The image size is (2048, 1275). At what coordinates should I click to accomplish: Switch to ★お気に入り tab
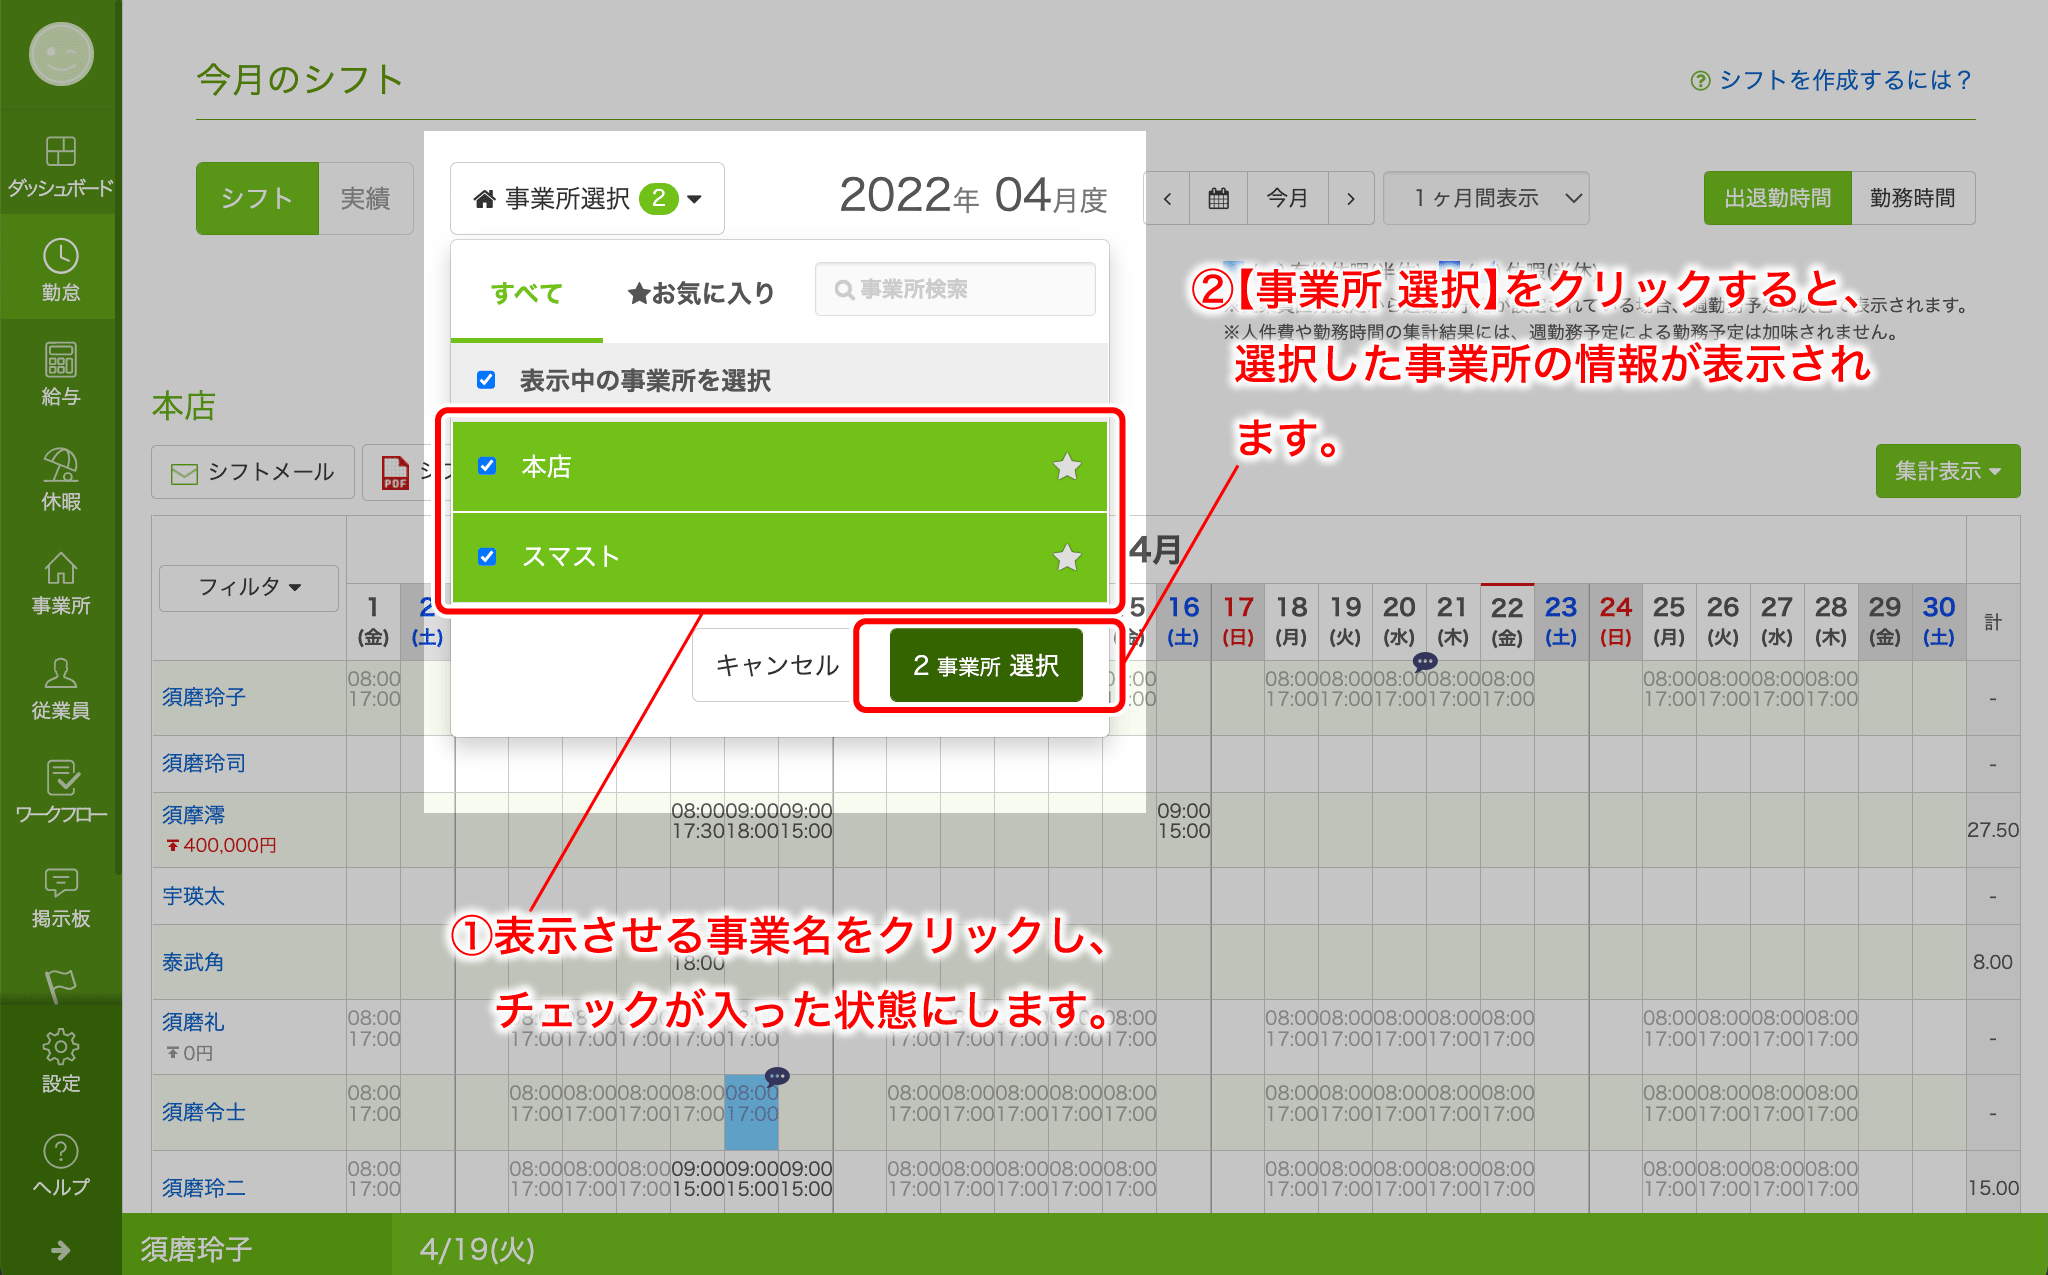pos(701,293)
